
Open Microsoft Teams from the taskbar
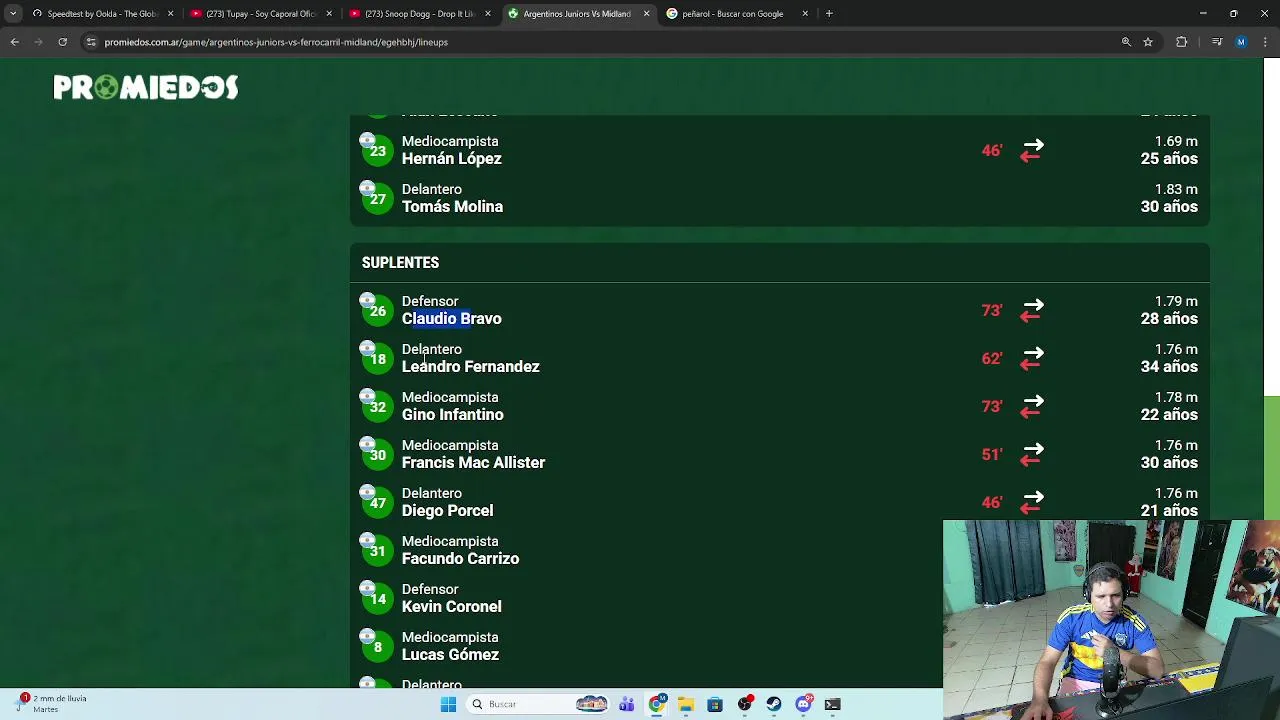click(x=627, y=704)
